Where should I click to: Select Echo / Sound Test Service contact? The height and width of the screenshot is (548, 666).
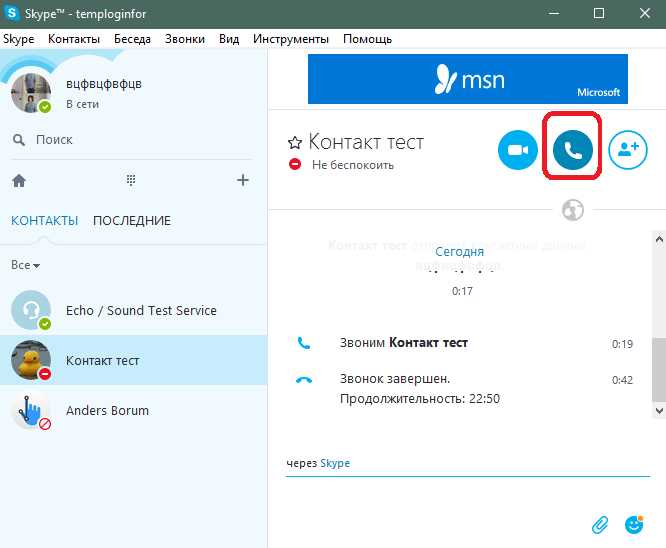point(133,311)
